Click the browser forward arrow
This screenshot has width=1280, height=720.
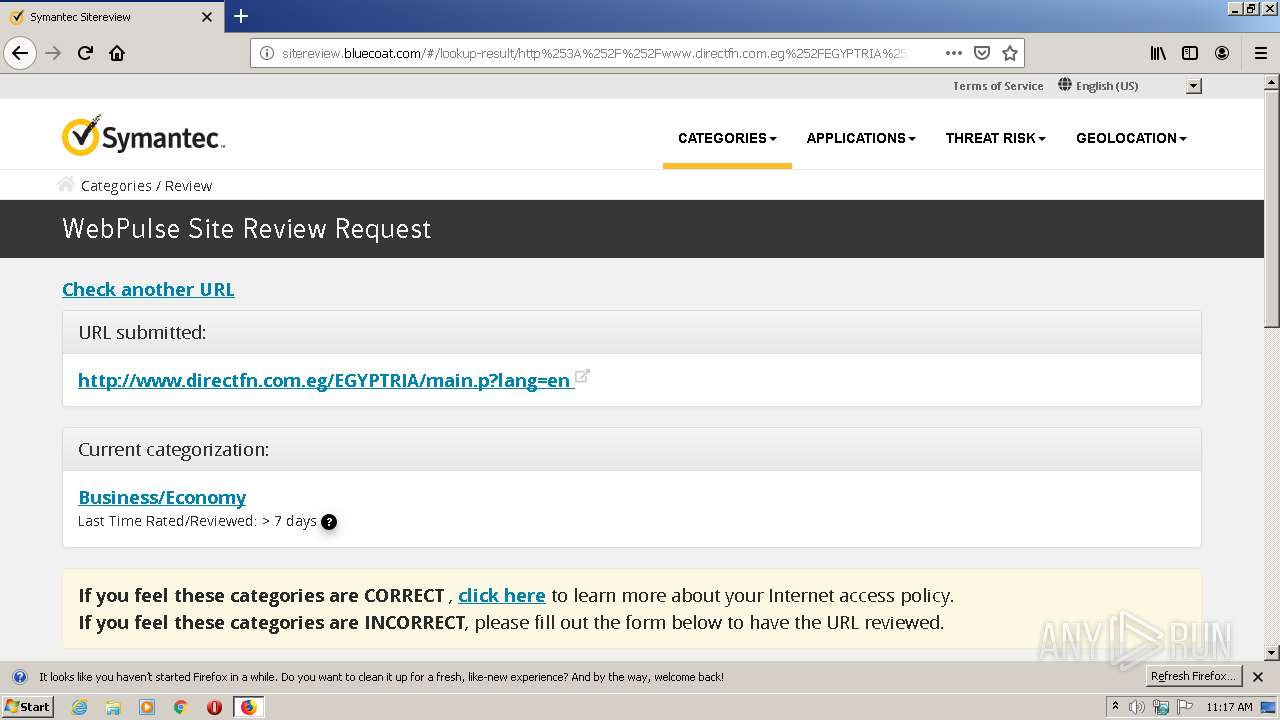coord(53,53)
